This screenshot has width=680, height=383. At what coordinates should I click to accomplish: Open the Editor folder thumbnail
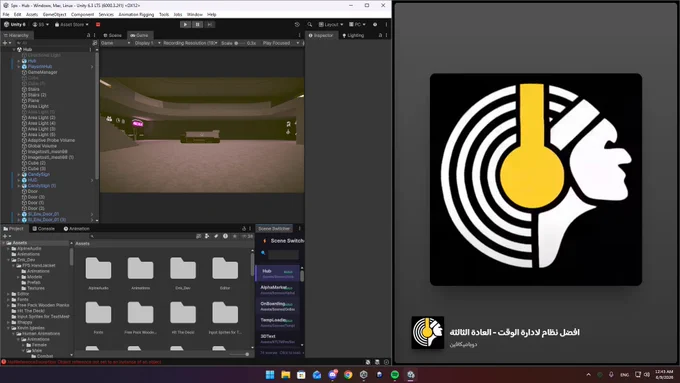(225, 268)
